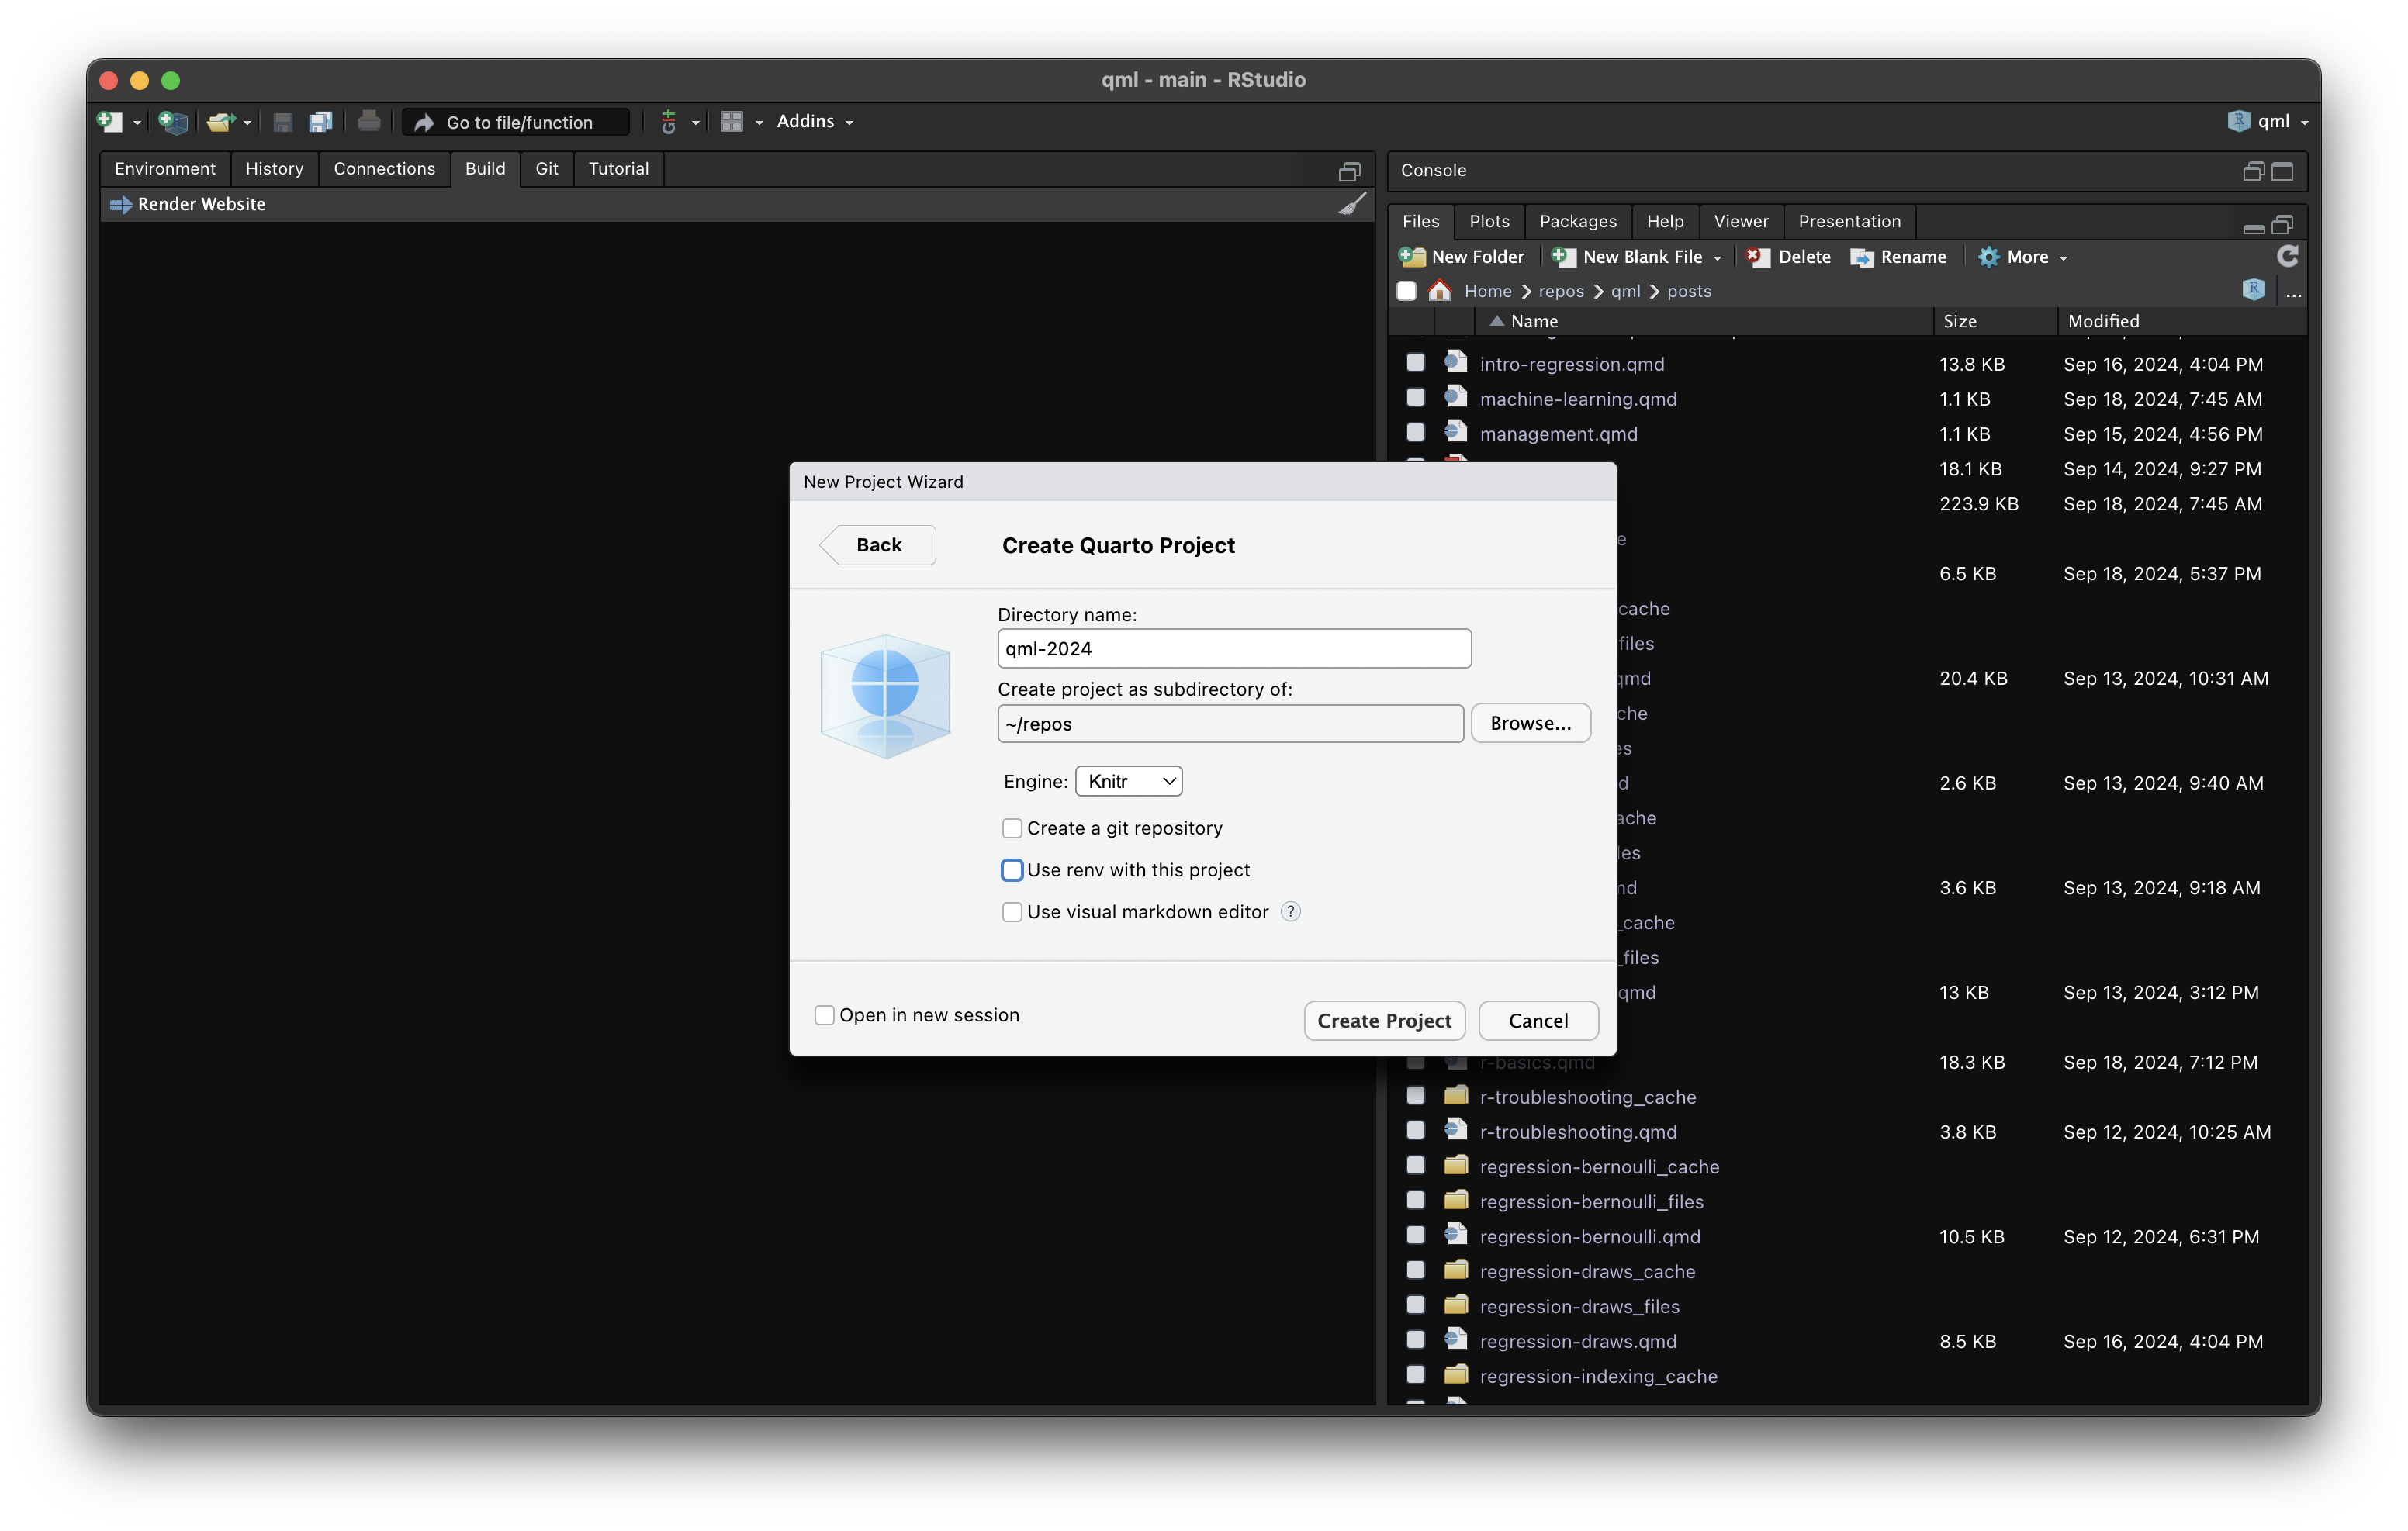This screenshot has width=2408, height=1531.
Task: Switch to the History tab
Action: pyautogui.click(x=274, y=169)
